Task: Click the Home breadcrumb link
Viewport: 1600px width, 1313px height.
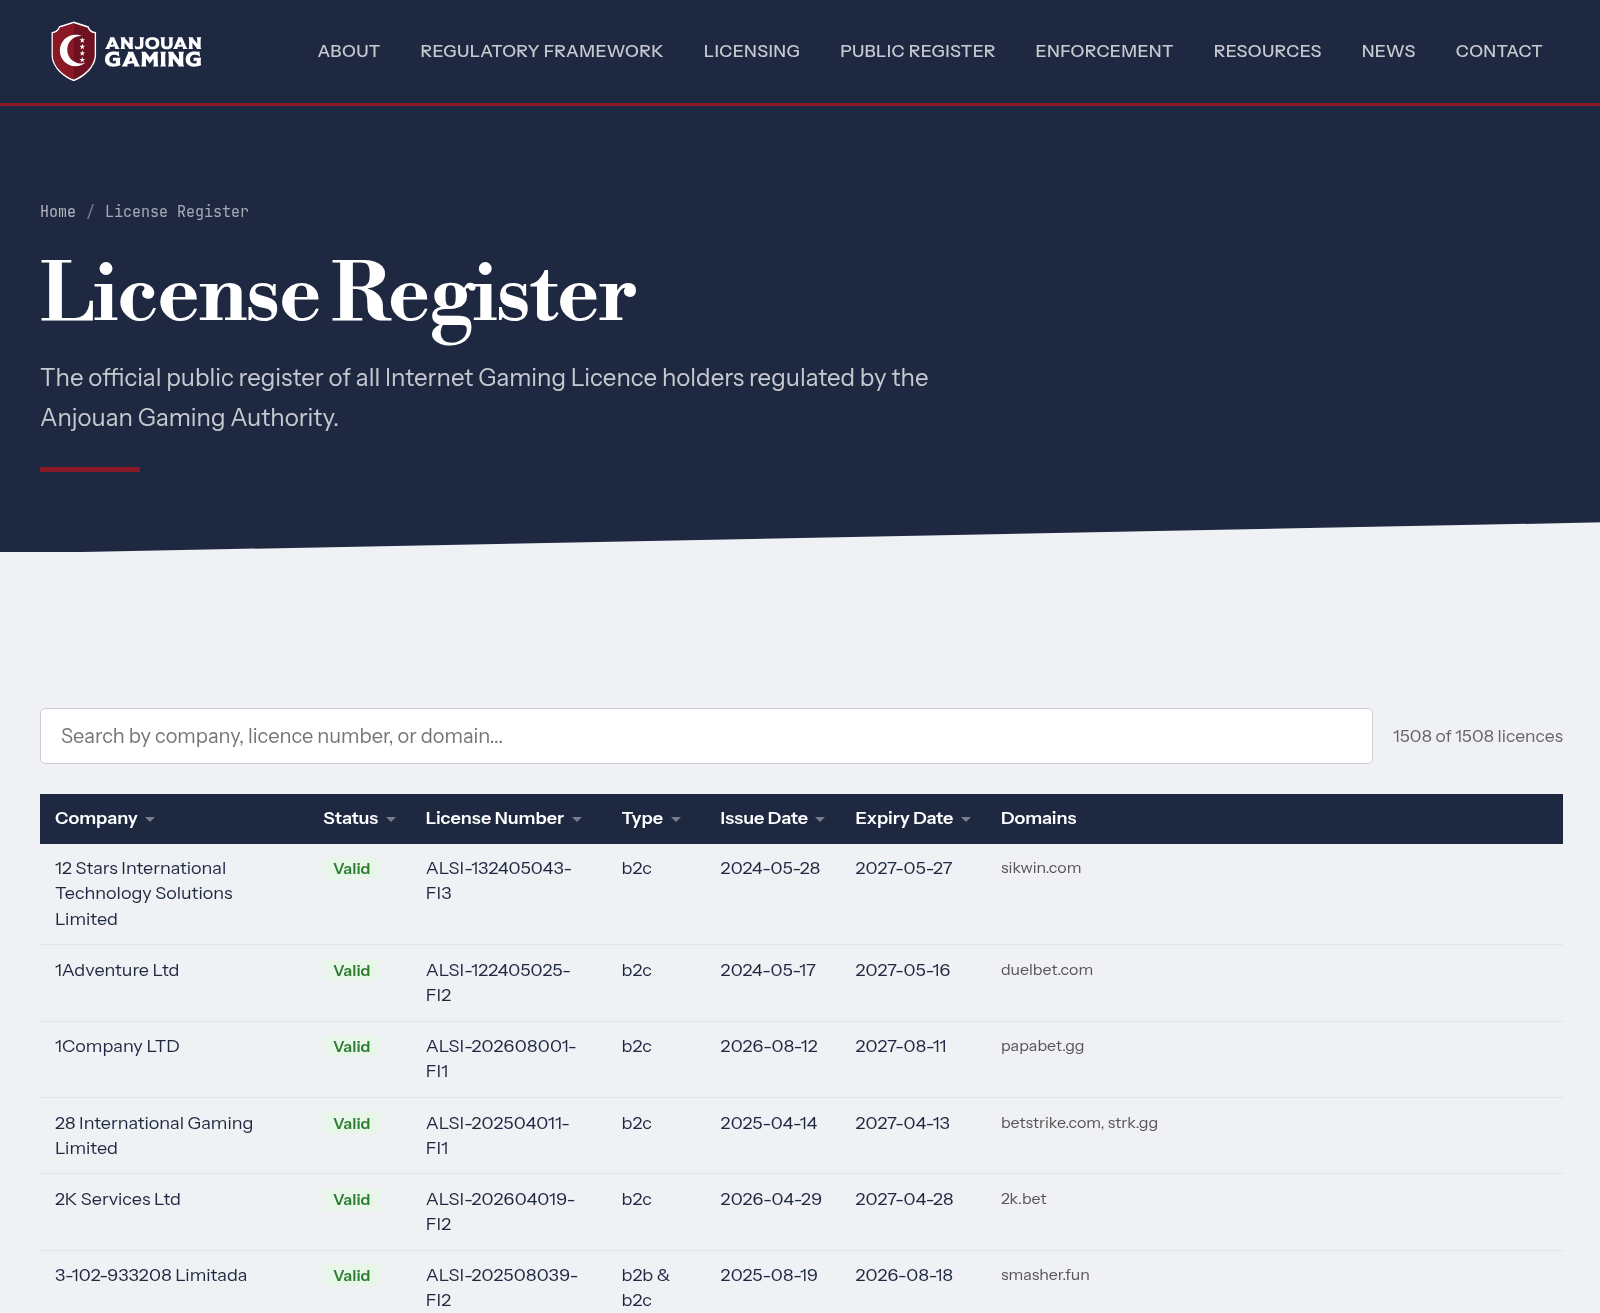Action: coord(58,212)
